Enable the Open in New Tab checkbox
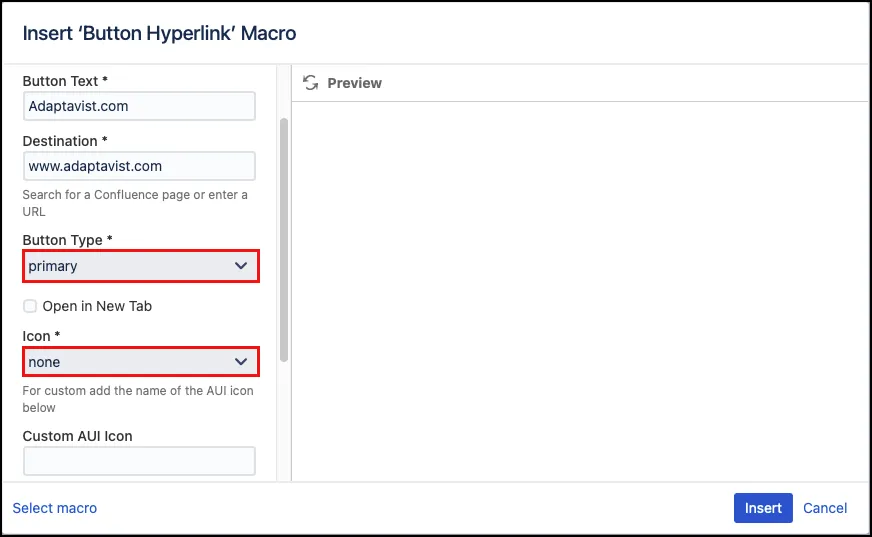 click(30, 306)
